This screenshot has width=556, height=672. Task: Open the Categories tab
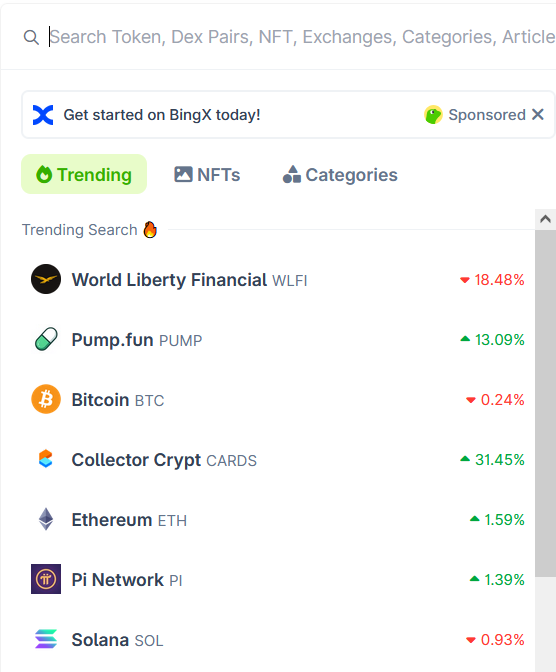tap(340, 174)
